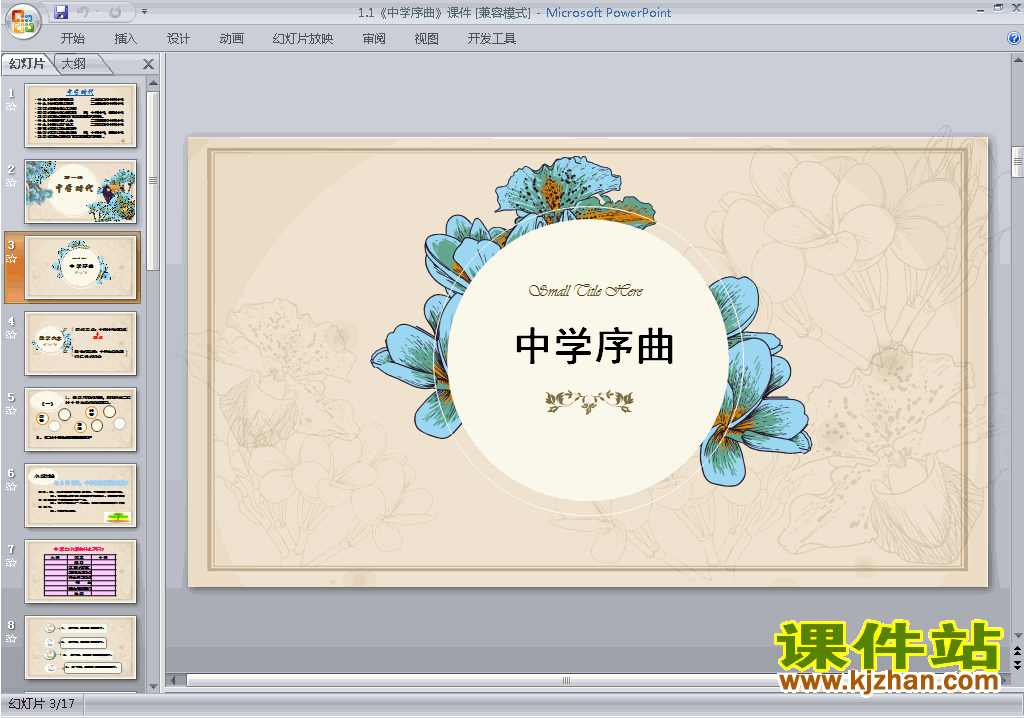This screenshot has width=1024, height=718.
Task: Click main editor scroll up arrow
Action: (x=1017, y=59)
